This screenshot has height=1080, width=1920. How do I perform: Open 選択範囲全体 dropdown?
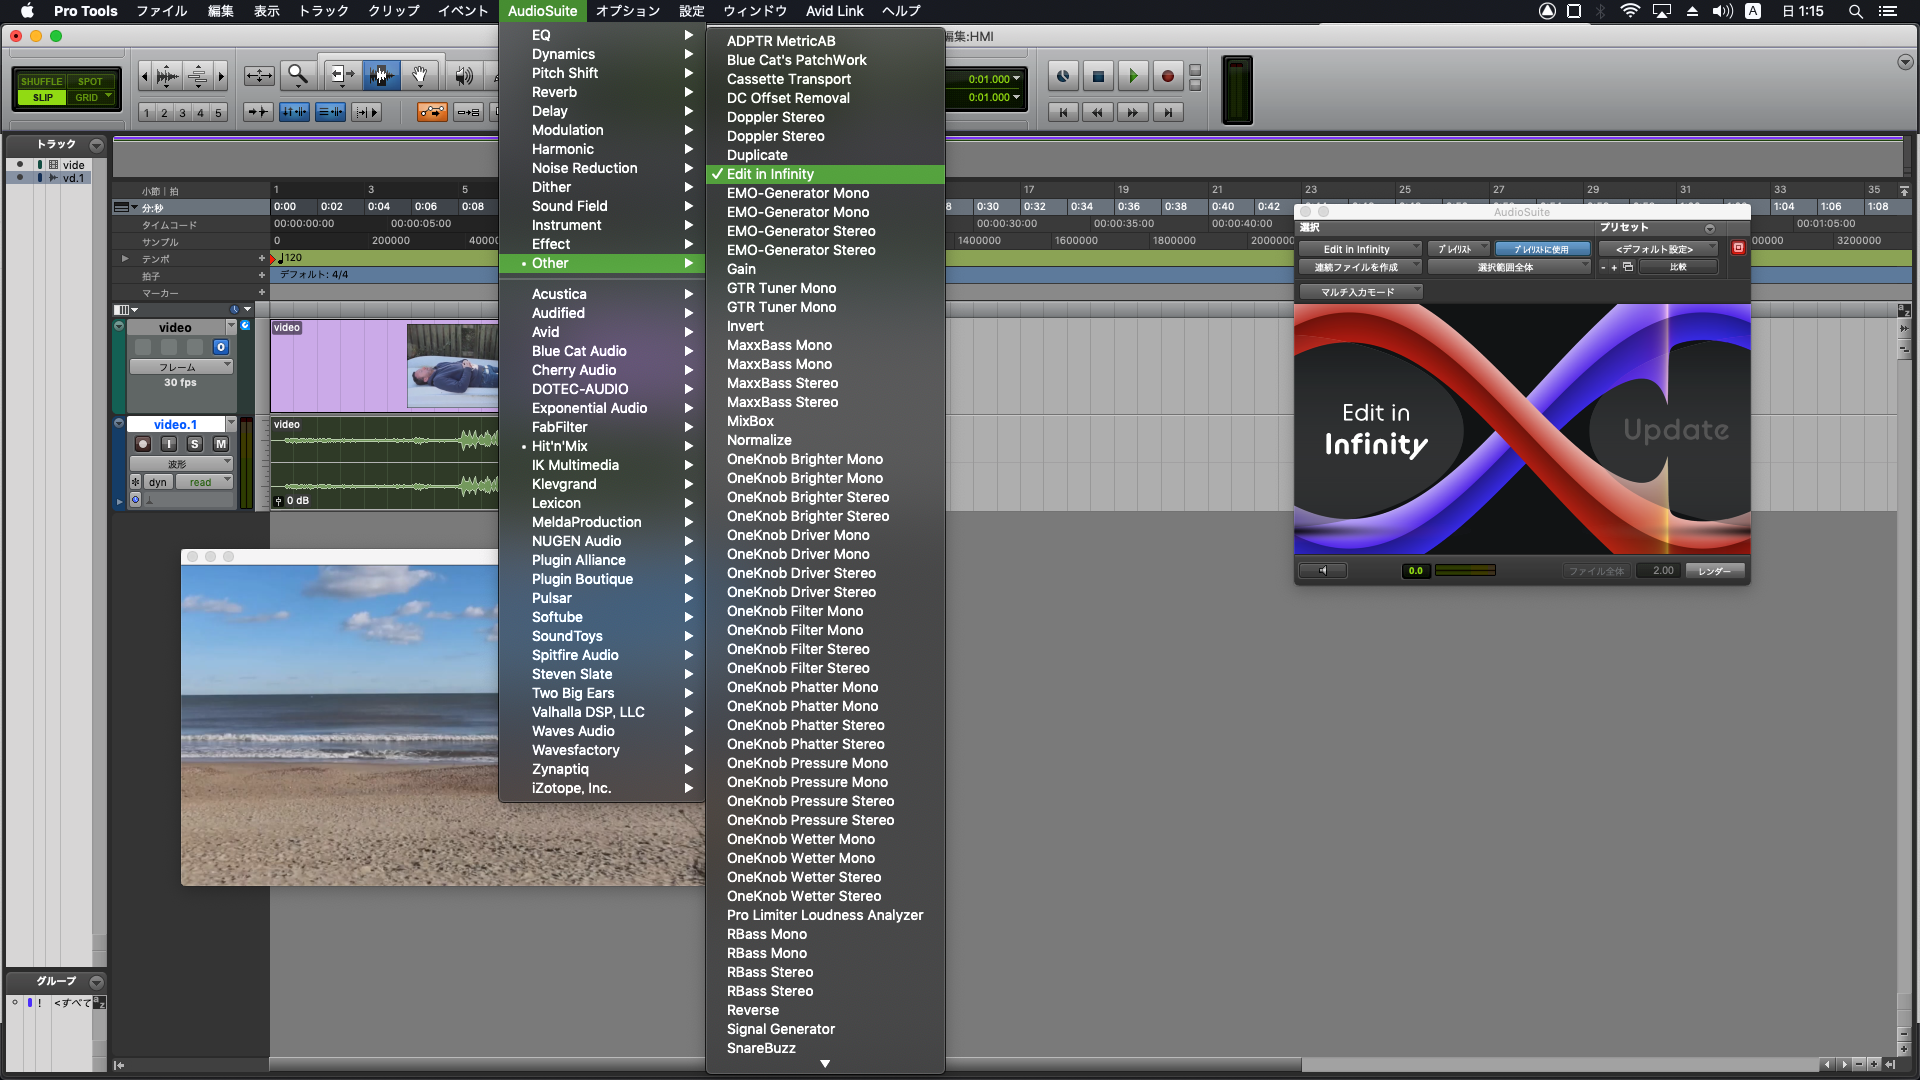click(x=1508, y=267)
